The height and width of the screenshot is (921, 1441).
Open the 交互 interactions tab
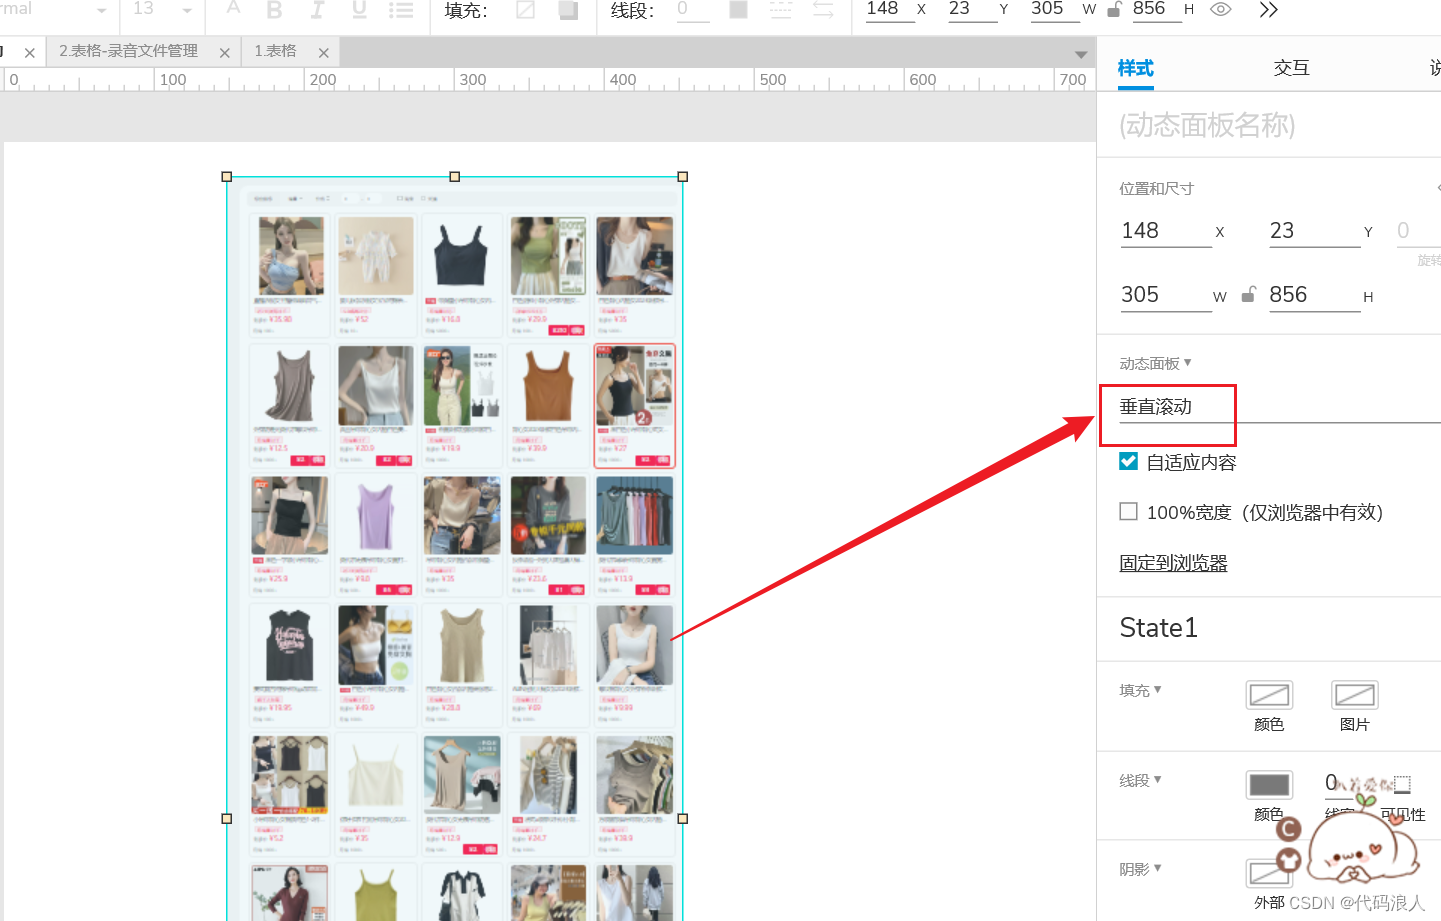coord(1291,68)
